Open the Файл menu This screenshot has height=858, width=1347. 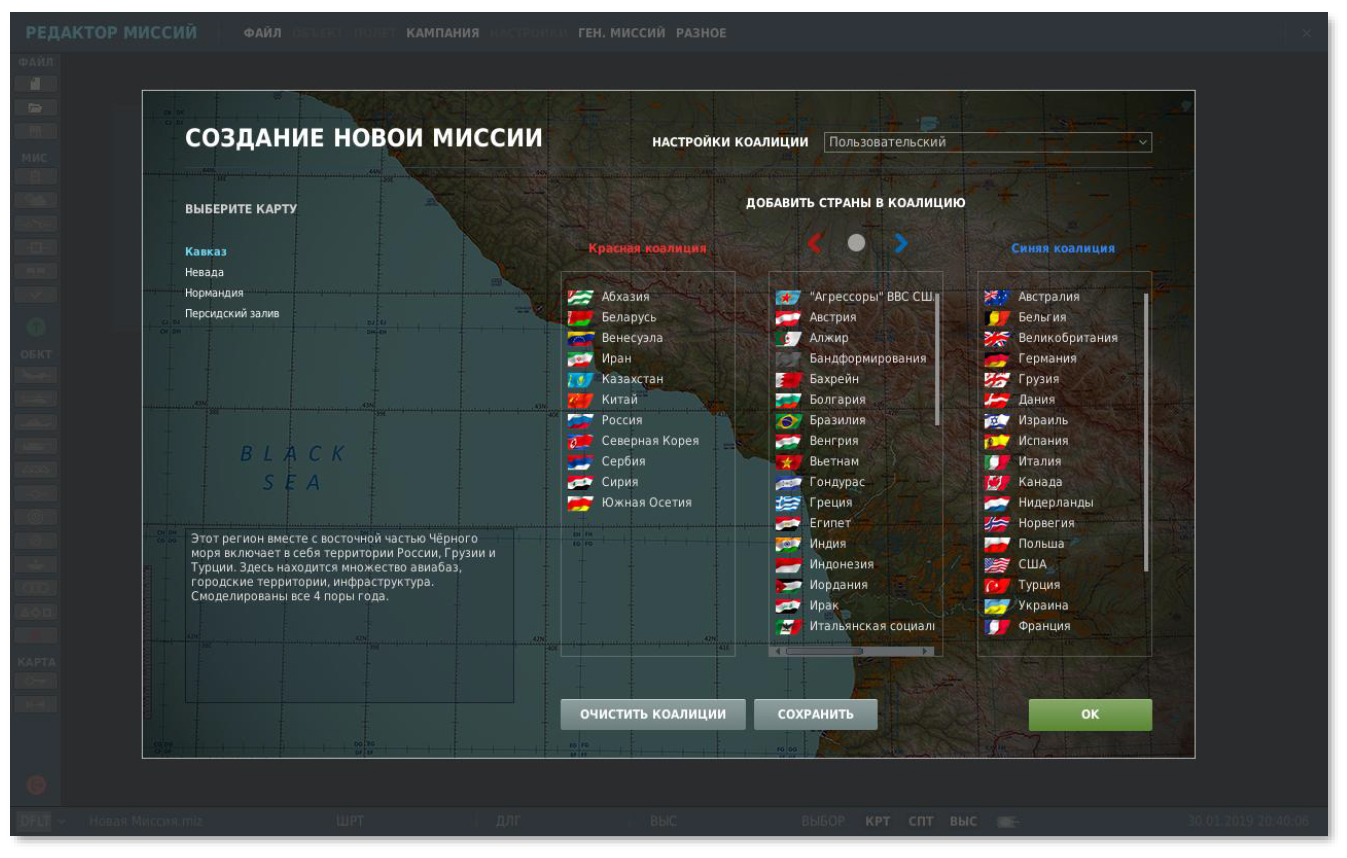pos(262,33)
